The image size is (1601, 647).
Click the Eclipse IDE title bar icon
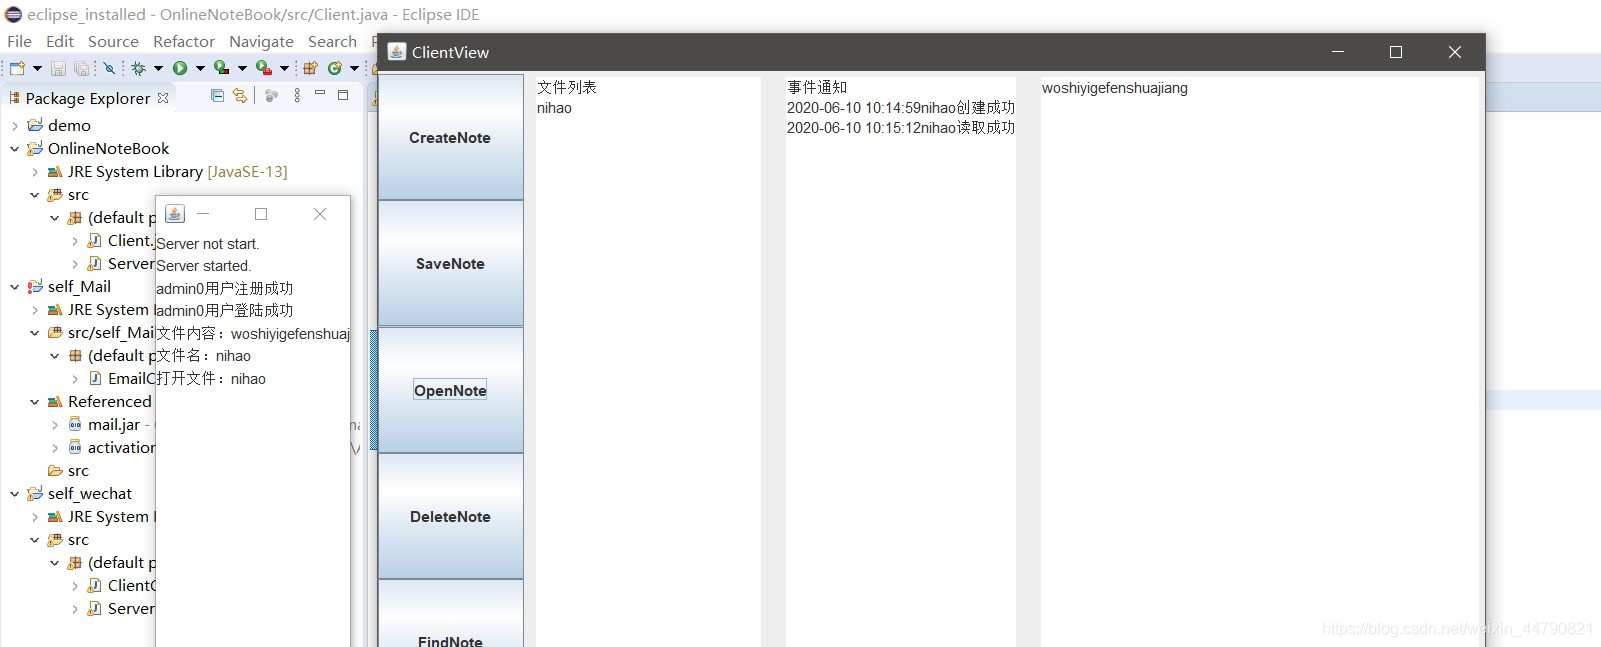tap(13, 14)
